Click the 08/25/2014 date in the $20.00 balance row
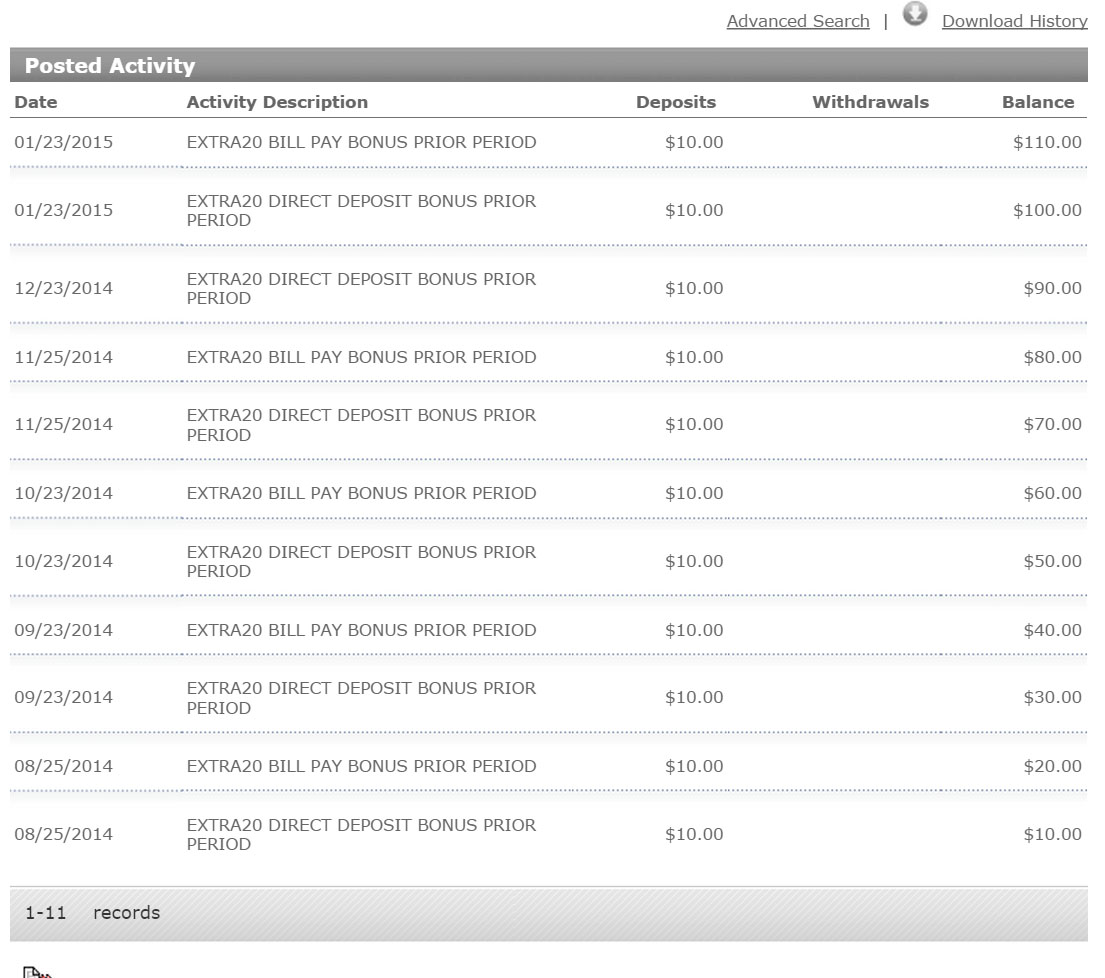Viewport: 1105px width, 978px height. click(x=63, y=766)
